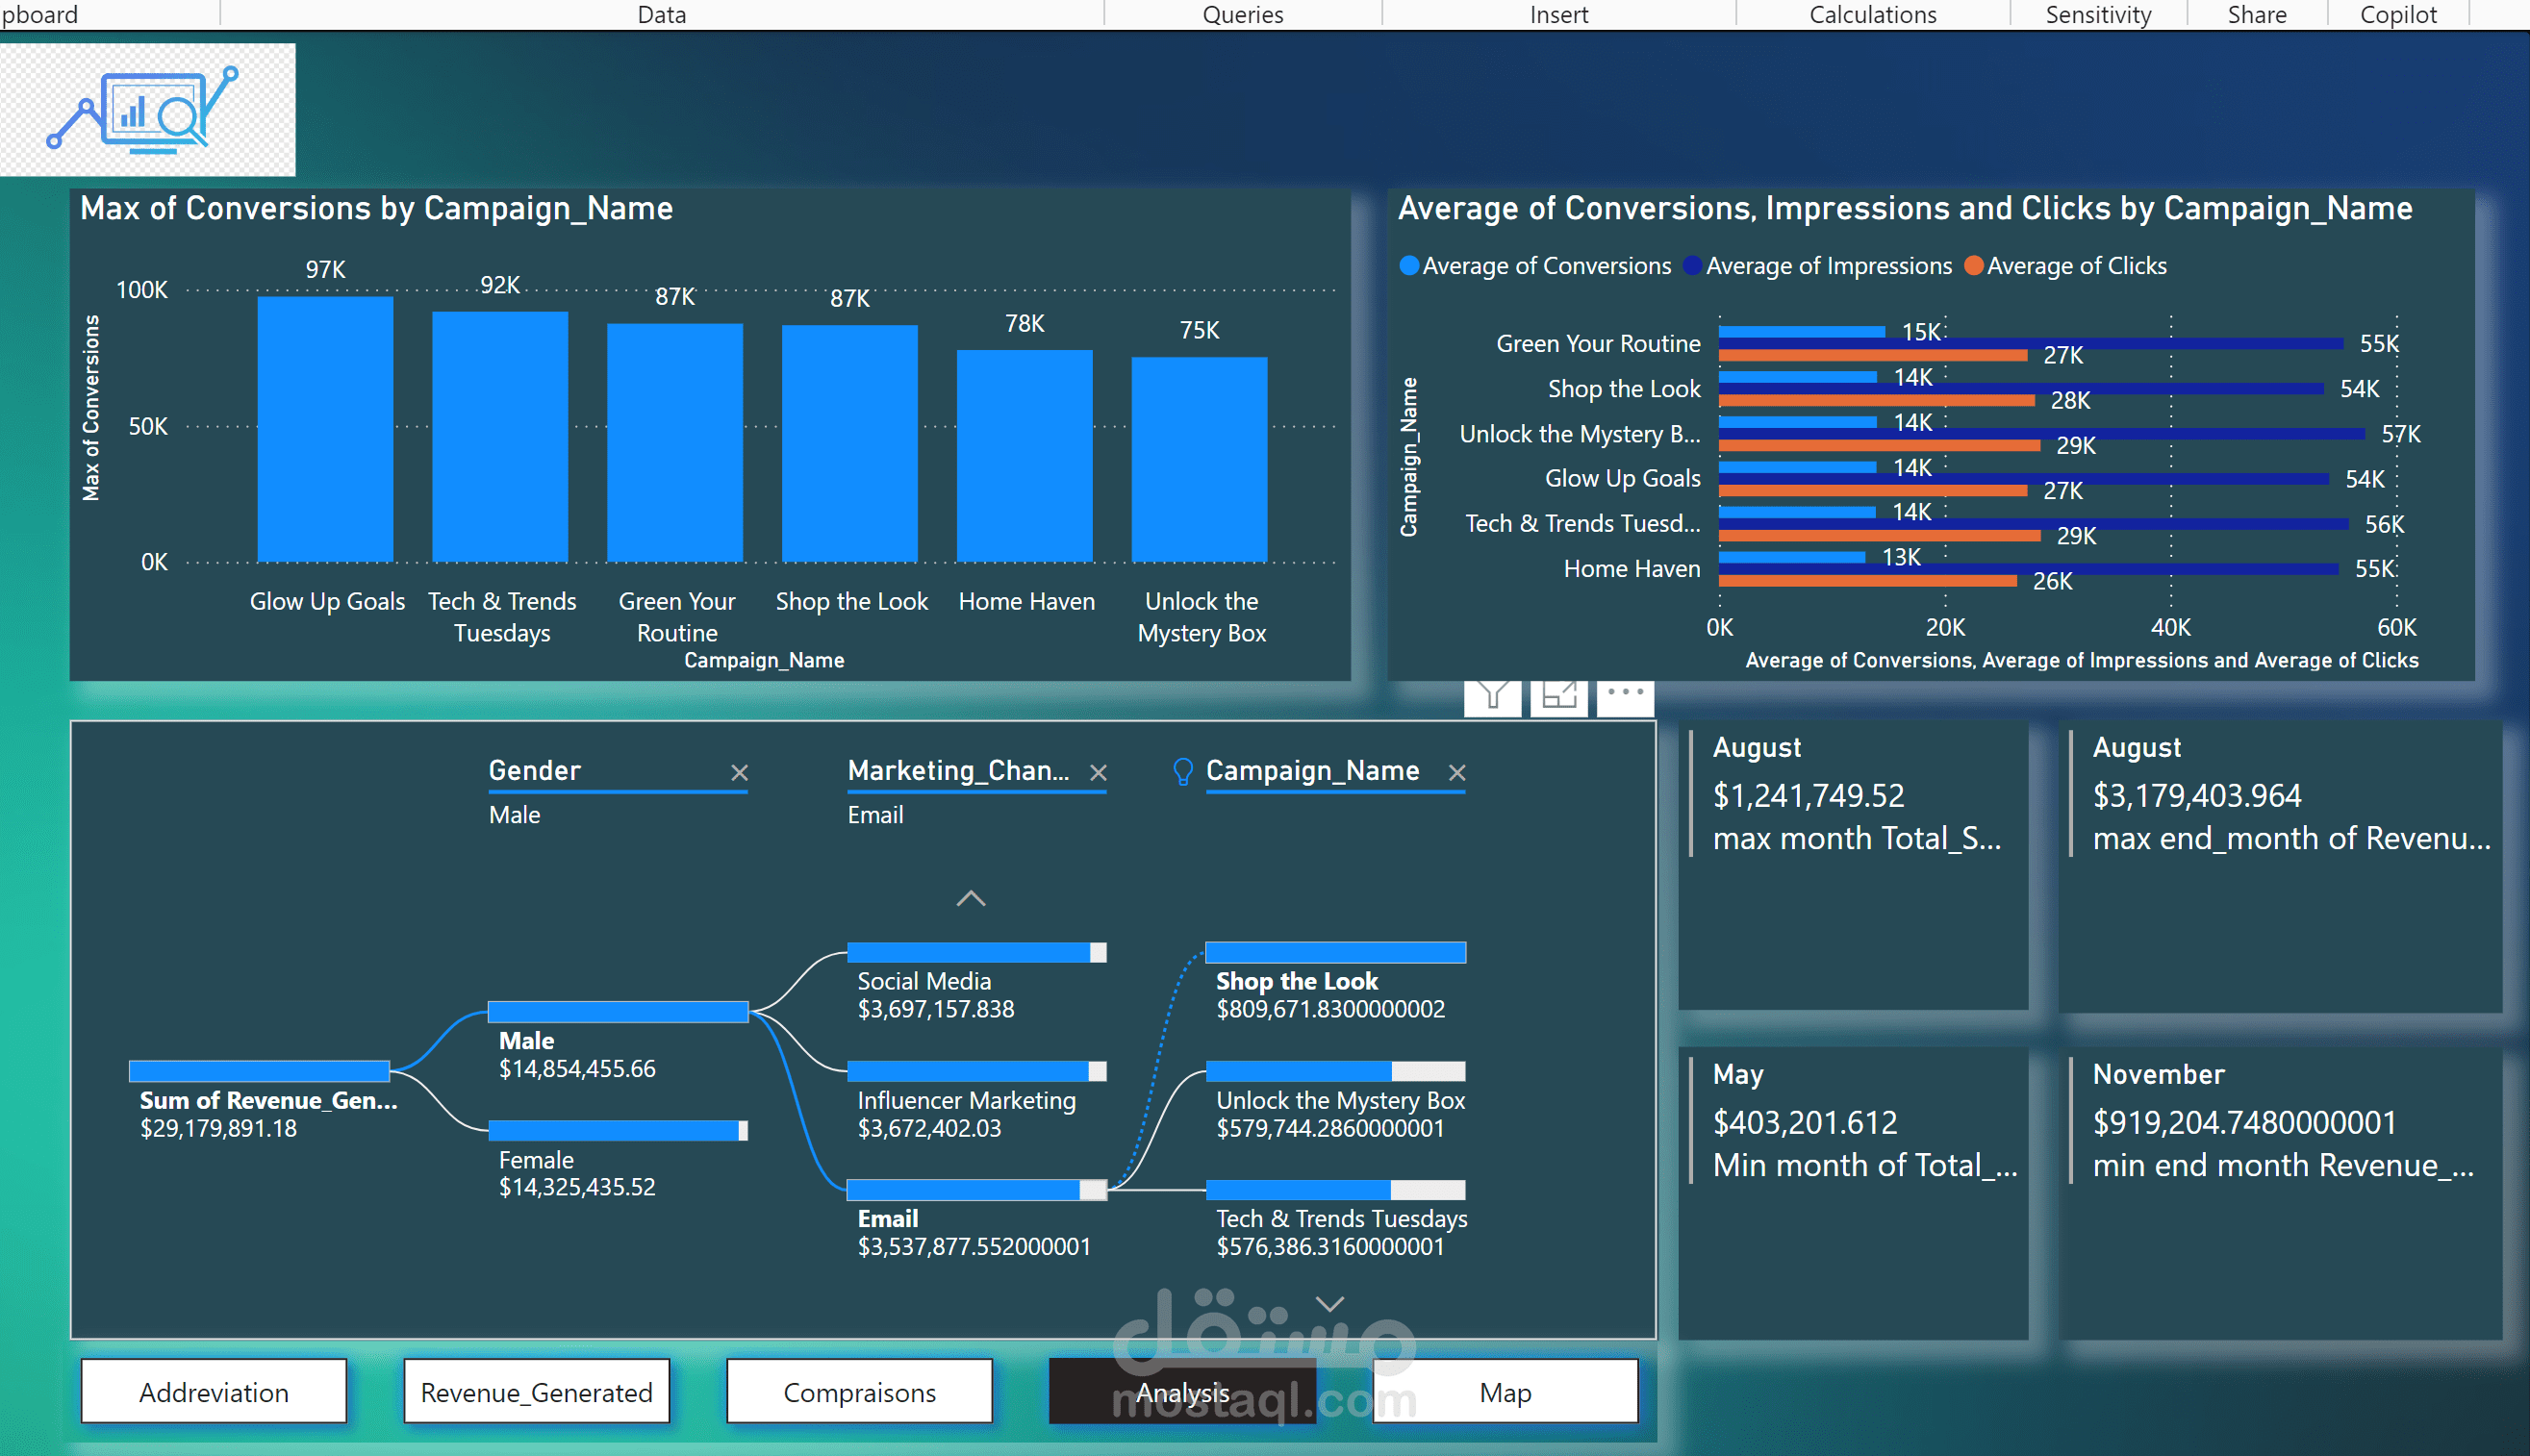Open the more options ellipsis
2530x1456 pixels.
click(1625, 693)
